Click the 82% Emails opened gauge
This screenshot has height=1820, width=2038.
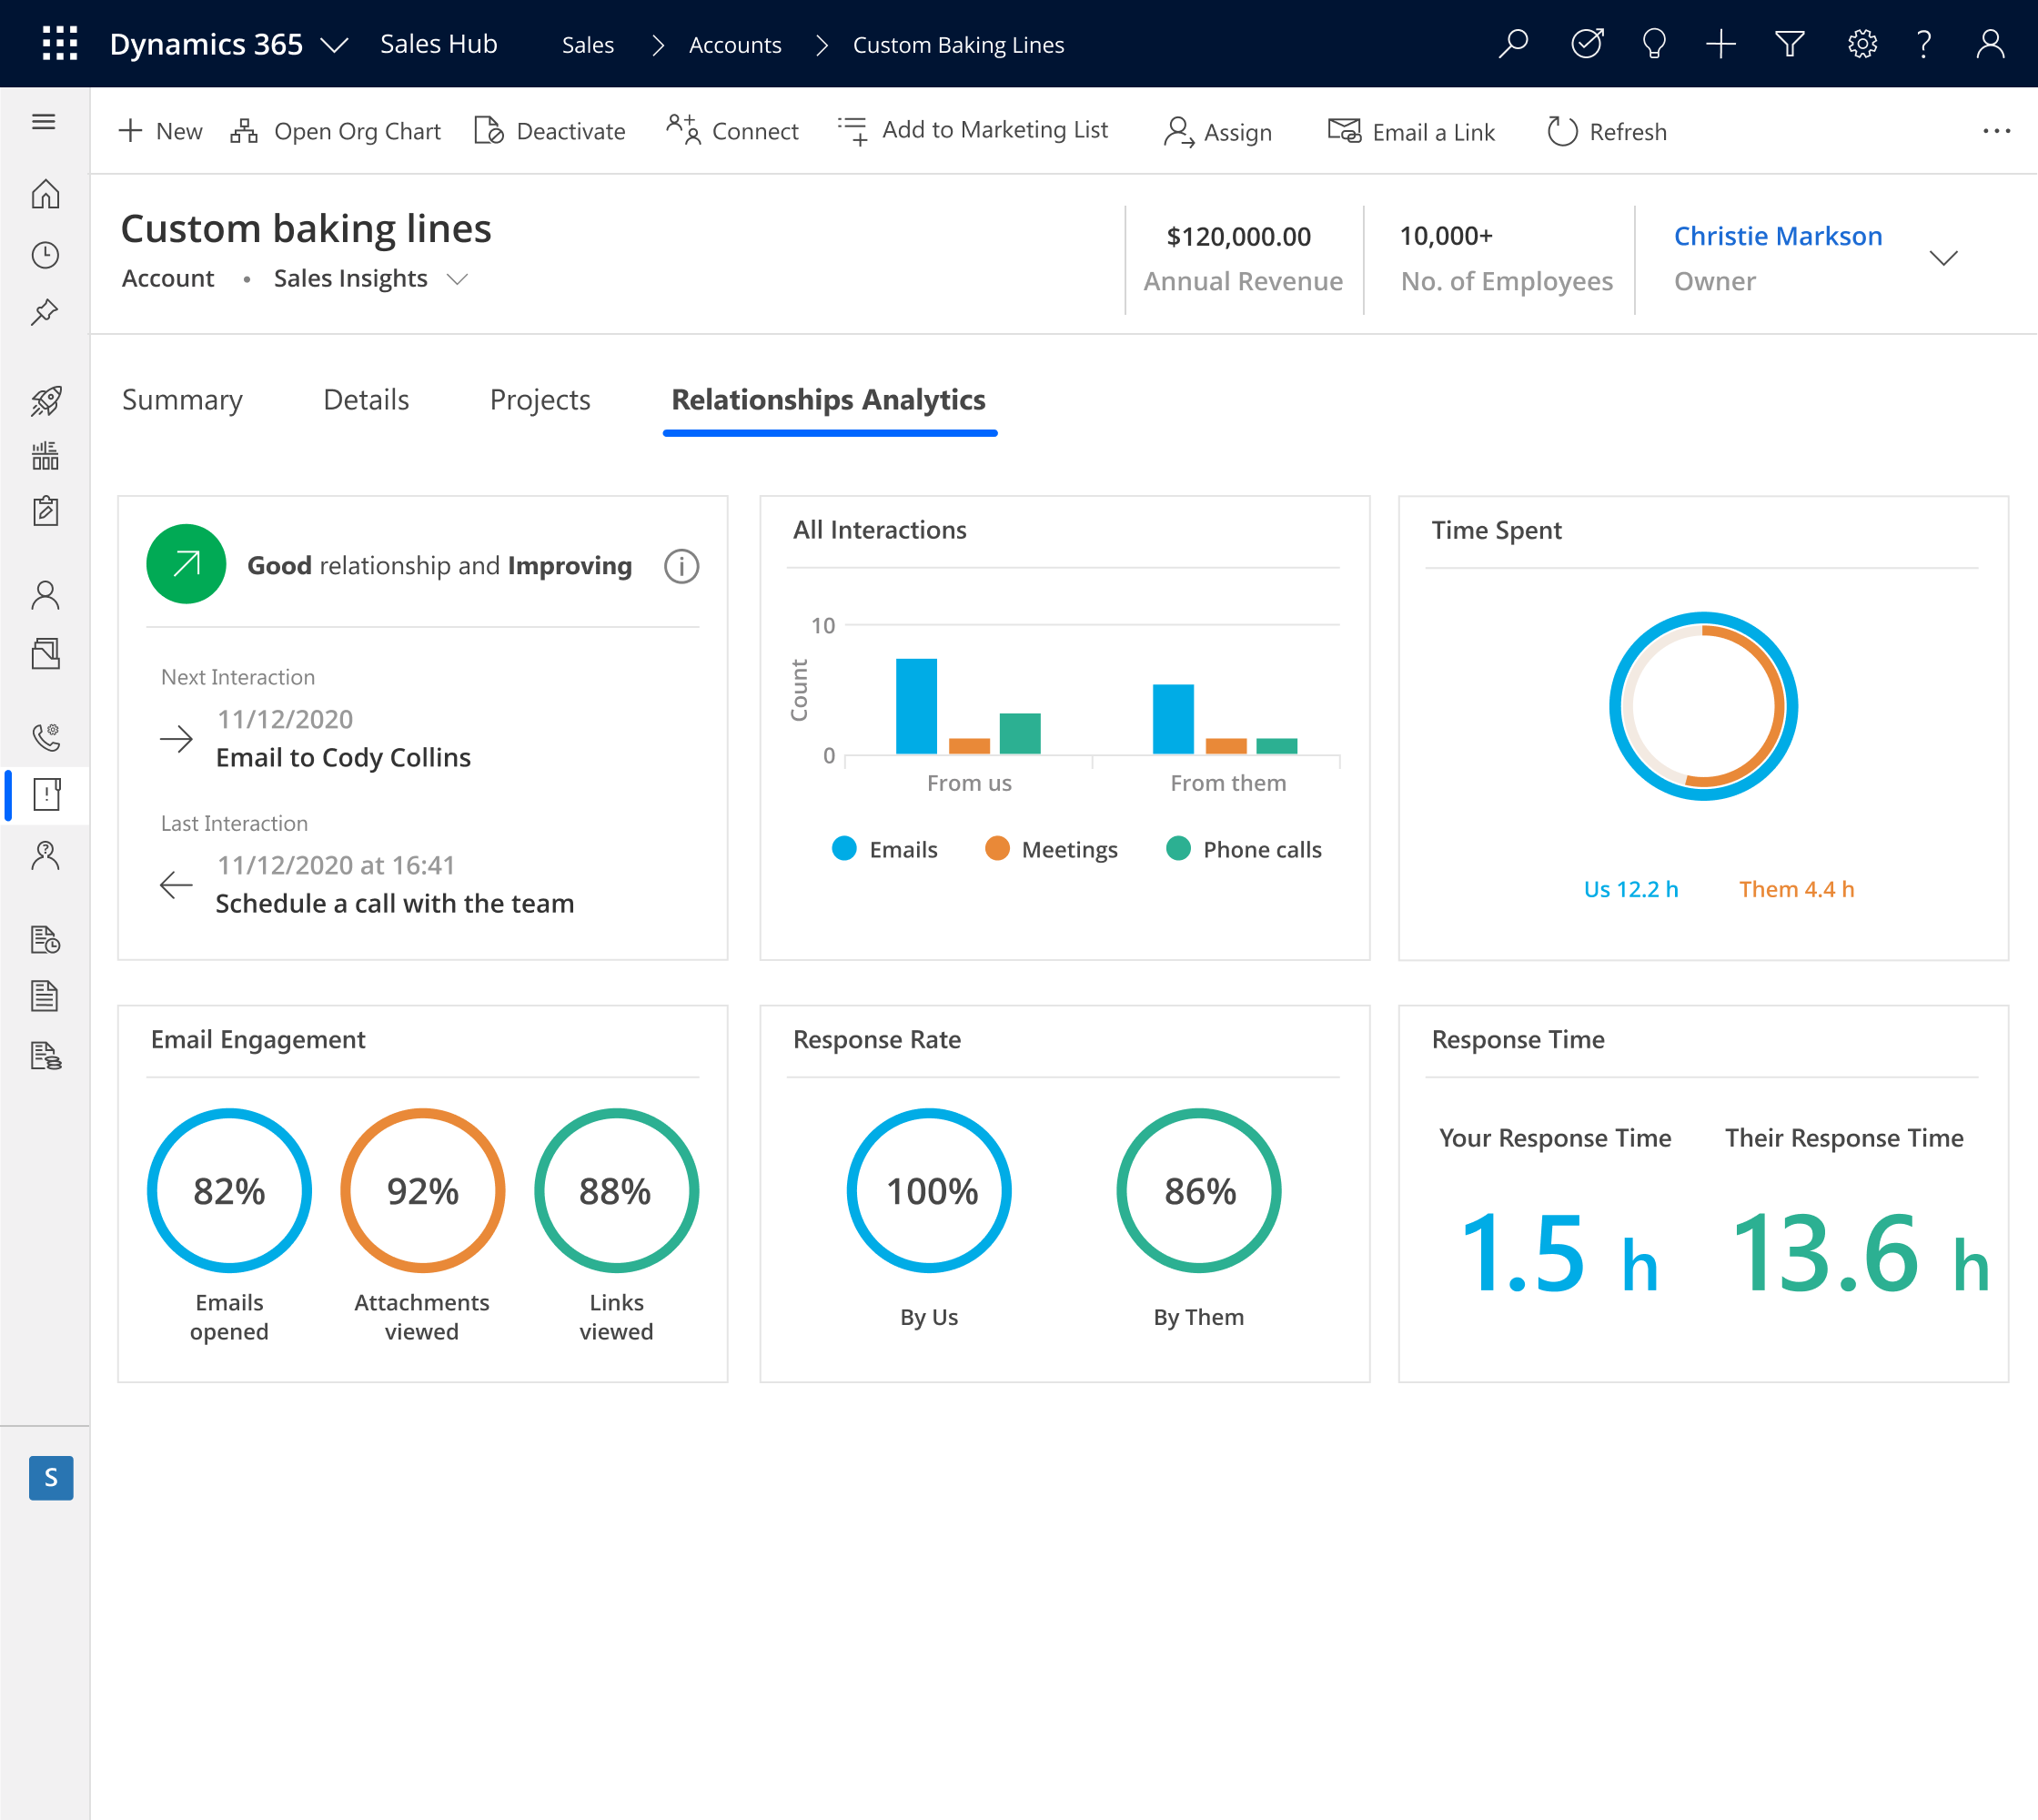pos(229,1190)
